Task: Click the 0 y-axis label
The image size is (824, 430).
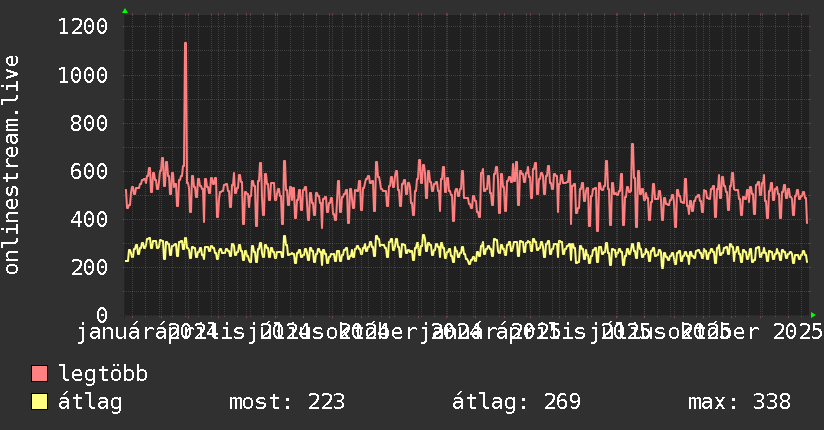Action: [x=102, y=315]
